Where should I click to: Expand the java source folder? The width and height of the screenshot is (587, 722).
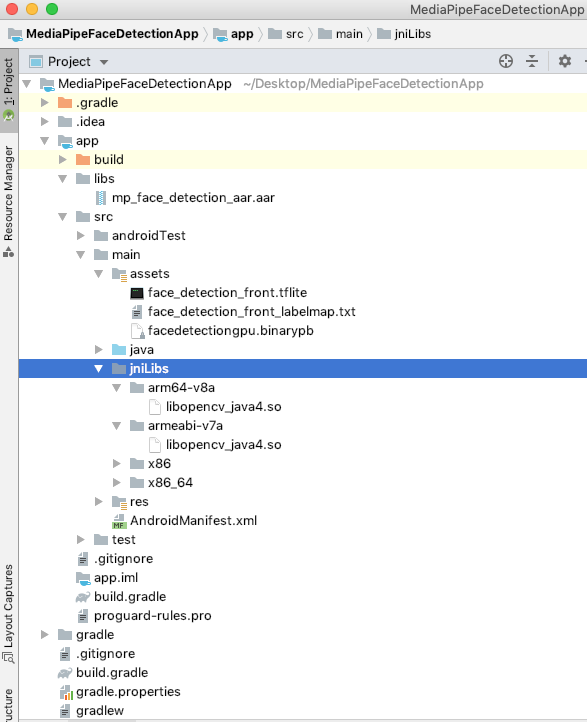point(99,350)
